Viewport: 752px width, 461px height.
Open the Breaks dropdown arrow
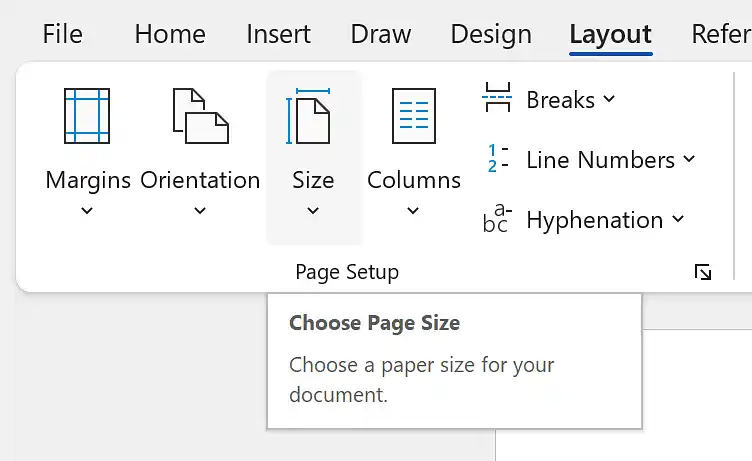point(609,99)
